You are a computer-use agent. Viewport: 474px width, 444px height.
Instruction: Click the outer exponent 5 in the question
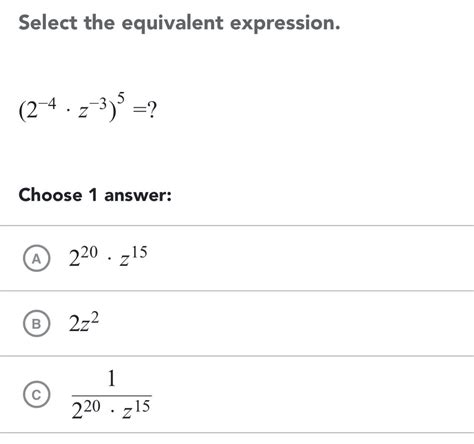(x=121, y=99)
